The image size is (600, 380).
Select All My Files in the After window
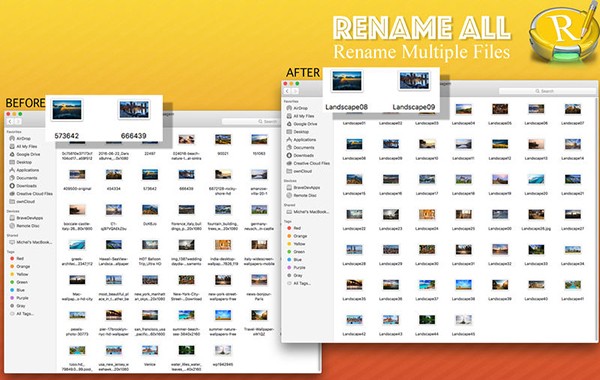(300, 116)
